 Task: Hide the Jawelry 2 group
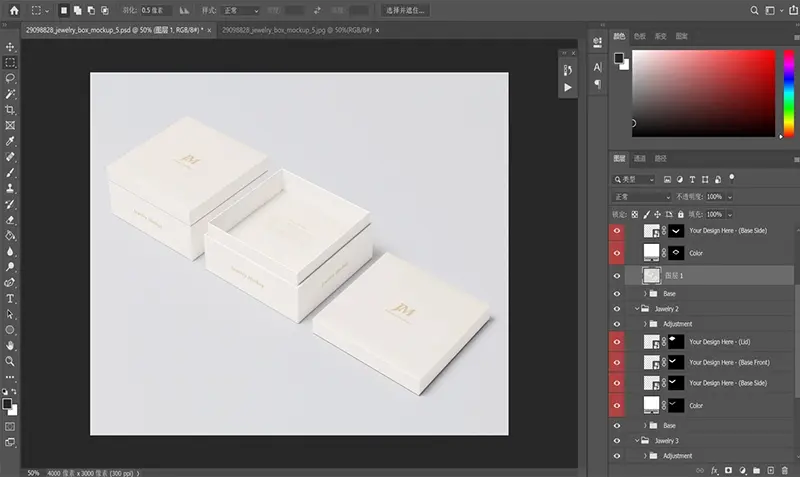pos(616,309)
